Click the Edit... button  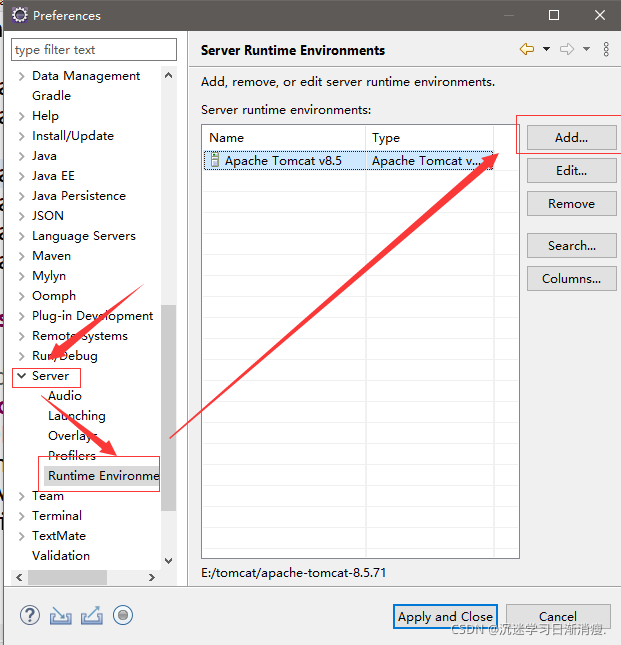571,171
